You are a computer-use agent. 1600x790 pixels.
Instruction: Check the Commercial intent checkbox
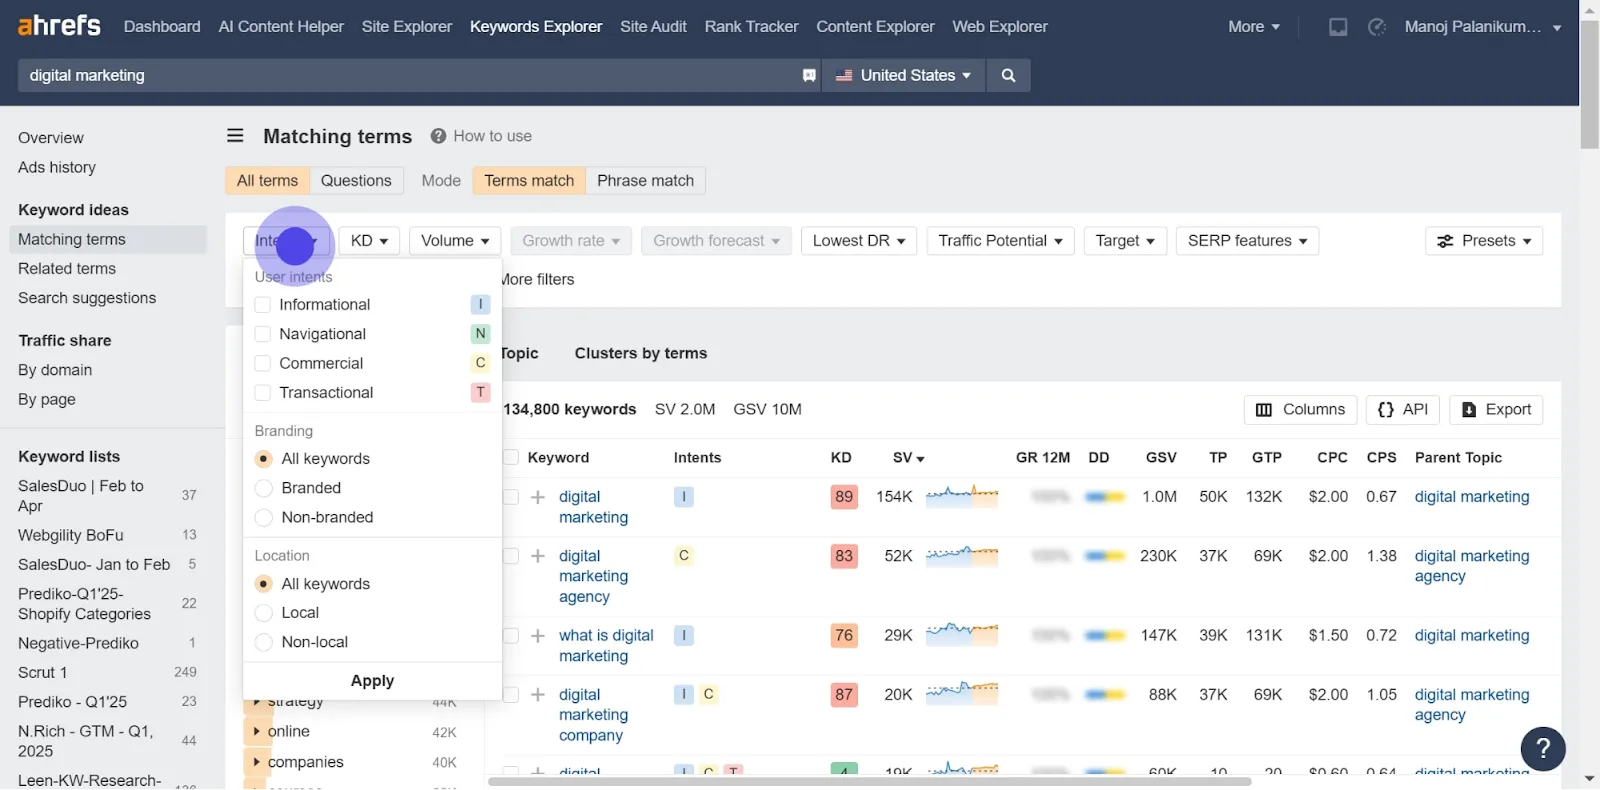(263, 363)
